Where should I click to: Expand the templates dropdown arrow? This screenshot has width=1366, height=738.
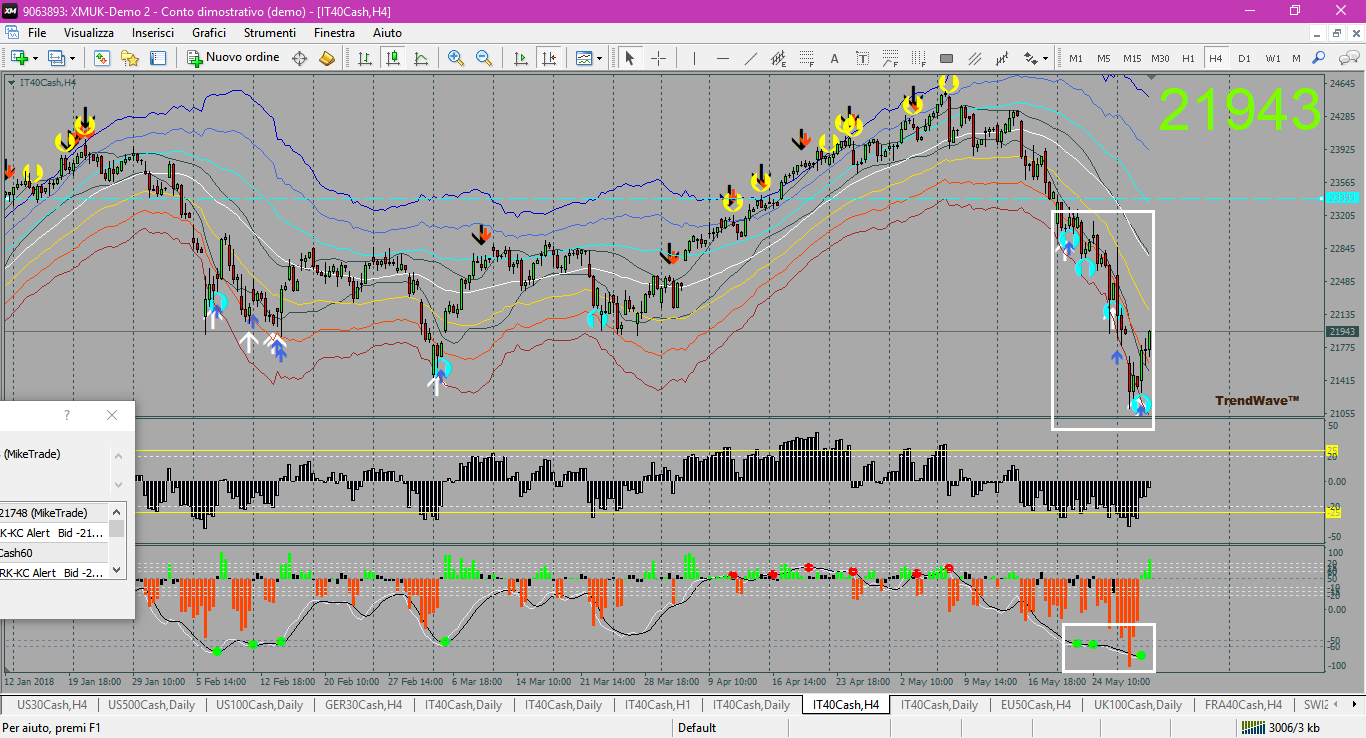click(599, 58)
